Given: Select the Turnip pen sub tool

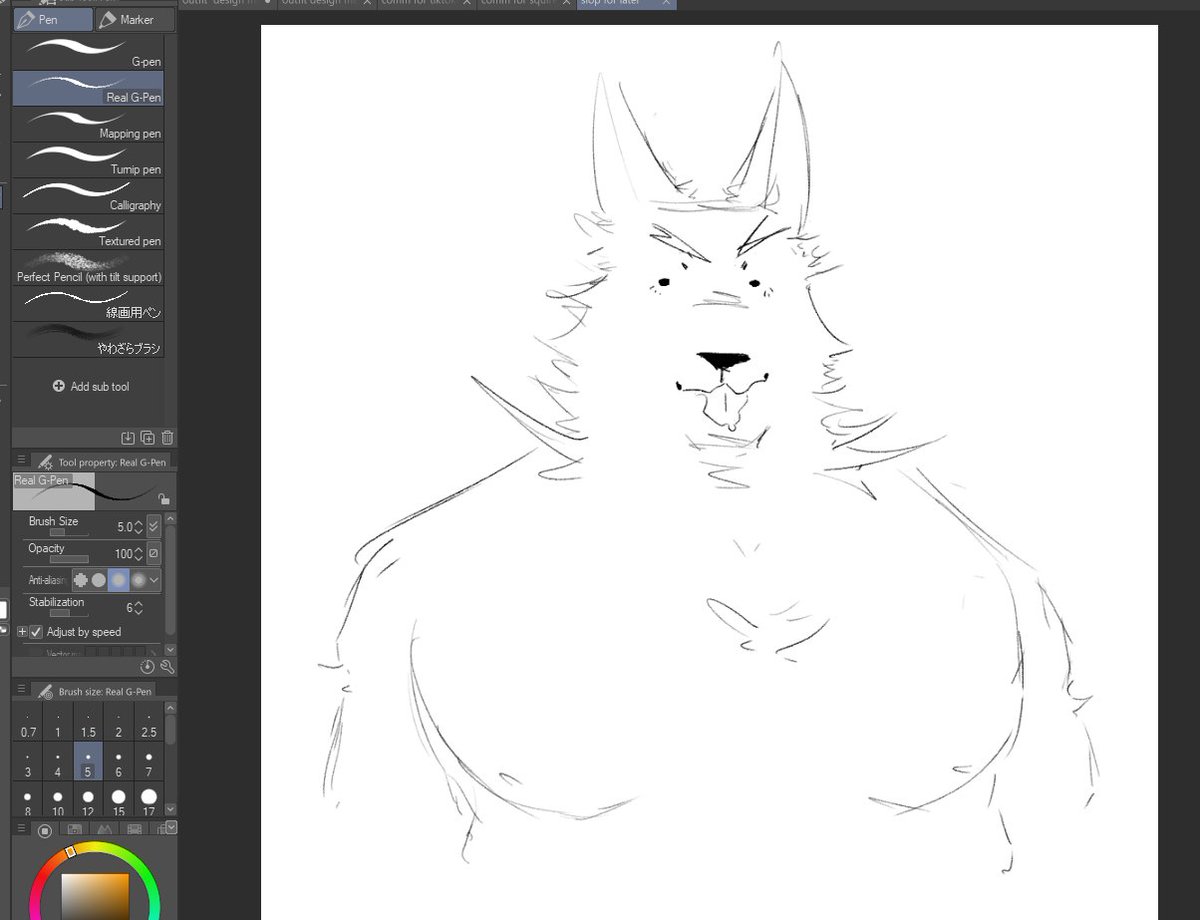Looking at the screenshot, I should (88, 160).
